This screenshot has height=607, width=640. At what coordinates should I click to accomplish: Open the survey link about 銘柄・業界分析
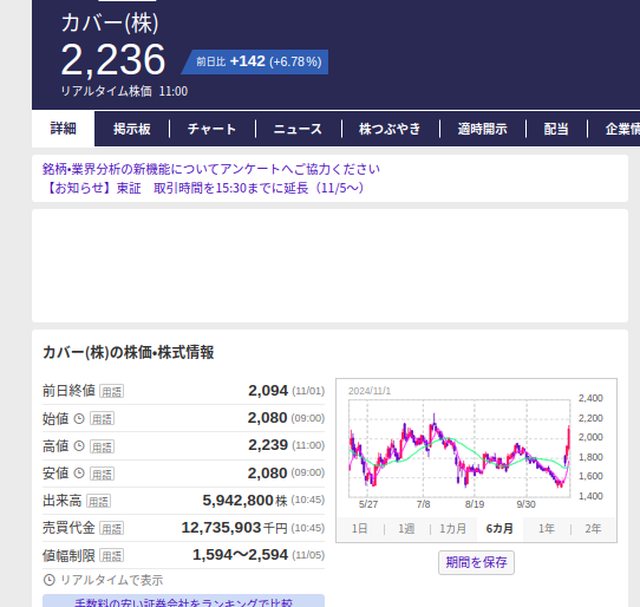click(211, 169)
